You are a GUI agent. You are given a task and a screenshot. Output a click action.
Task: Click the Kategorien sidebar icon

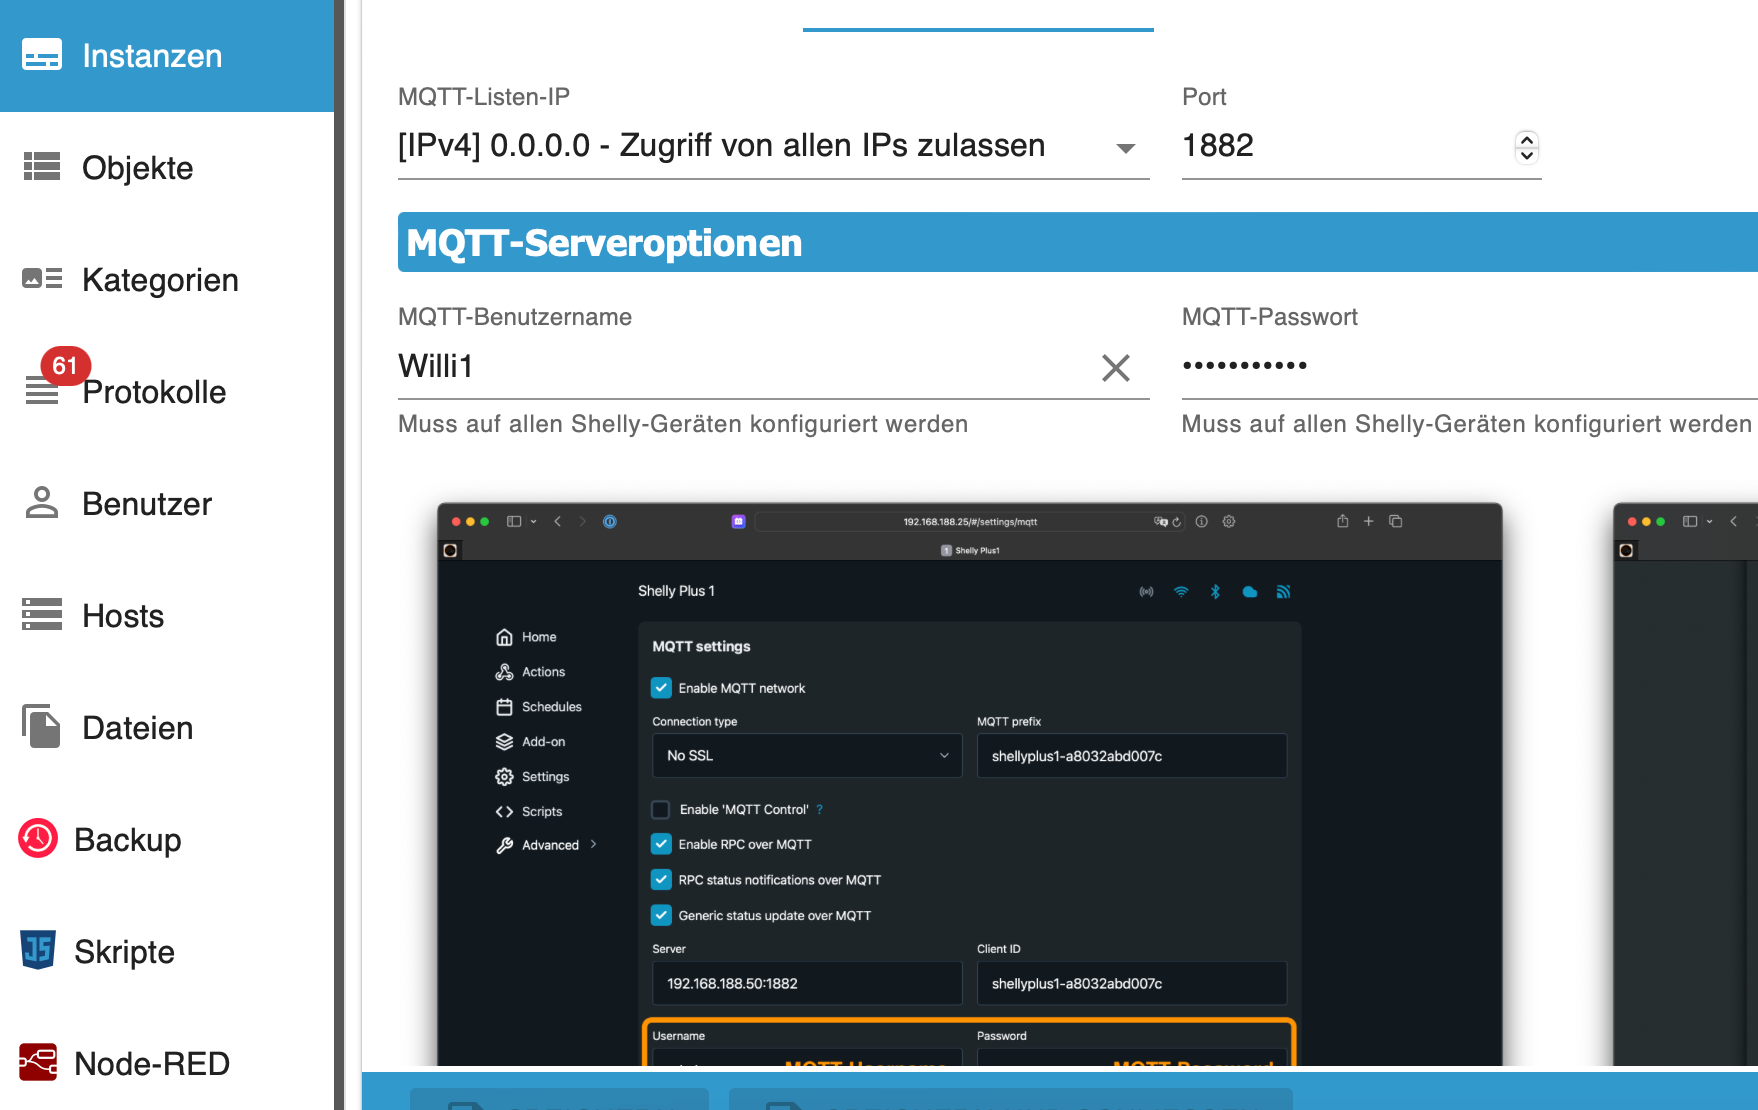point(42,279)
